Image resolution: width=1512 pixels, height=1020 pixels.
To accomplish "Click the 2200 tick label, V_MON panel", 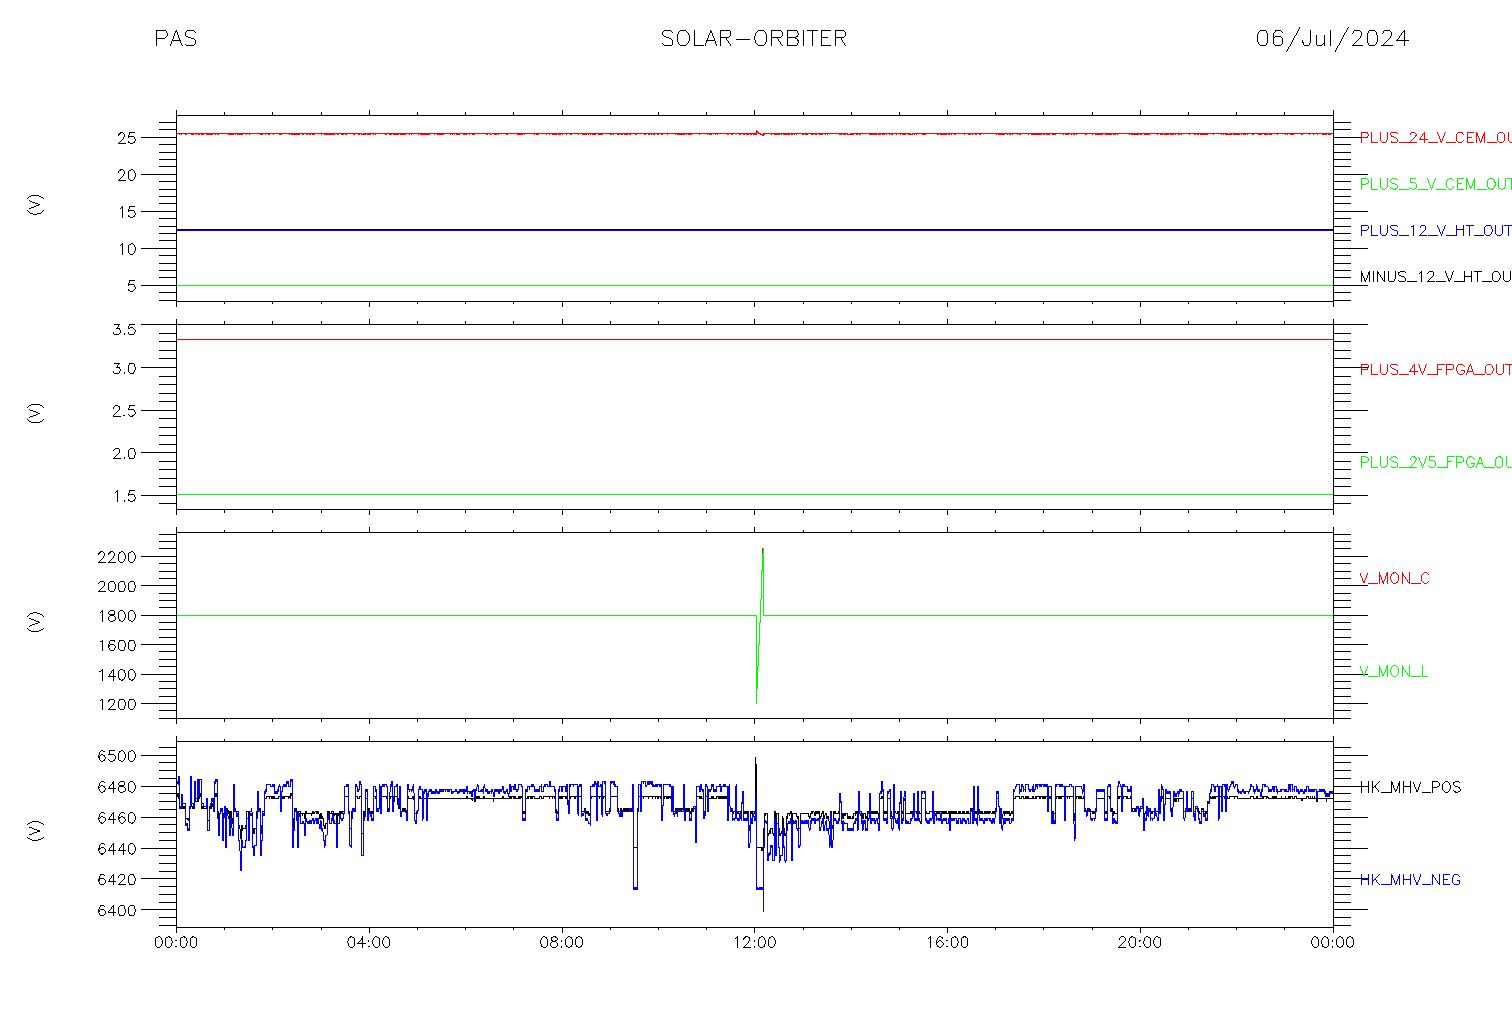I will (x=118, y=556).
